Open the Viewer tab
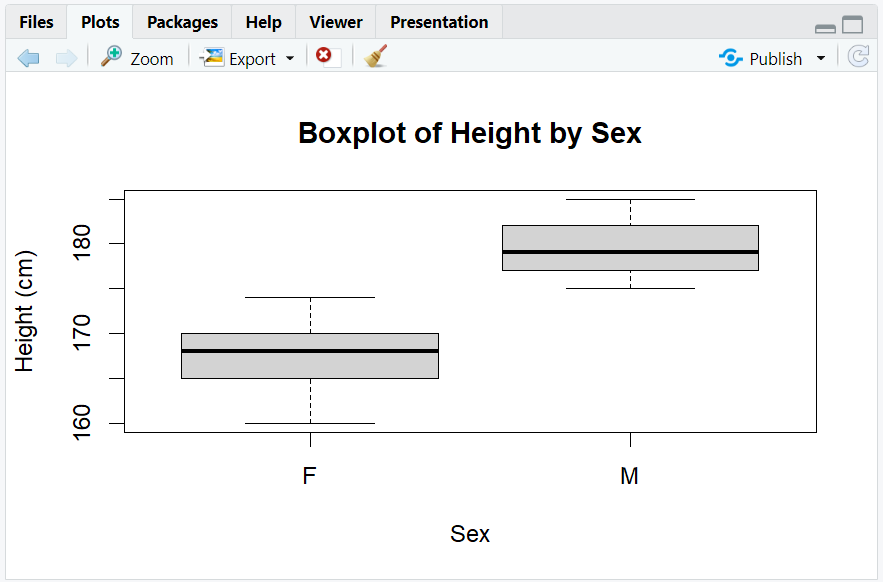The height and width of the screenshot is (582, 883). (335, 21)
